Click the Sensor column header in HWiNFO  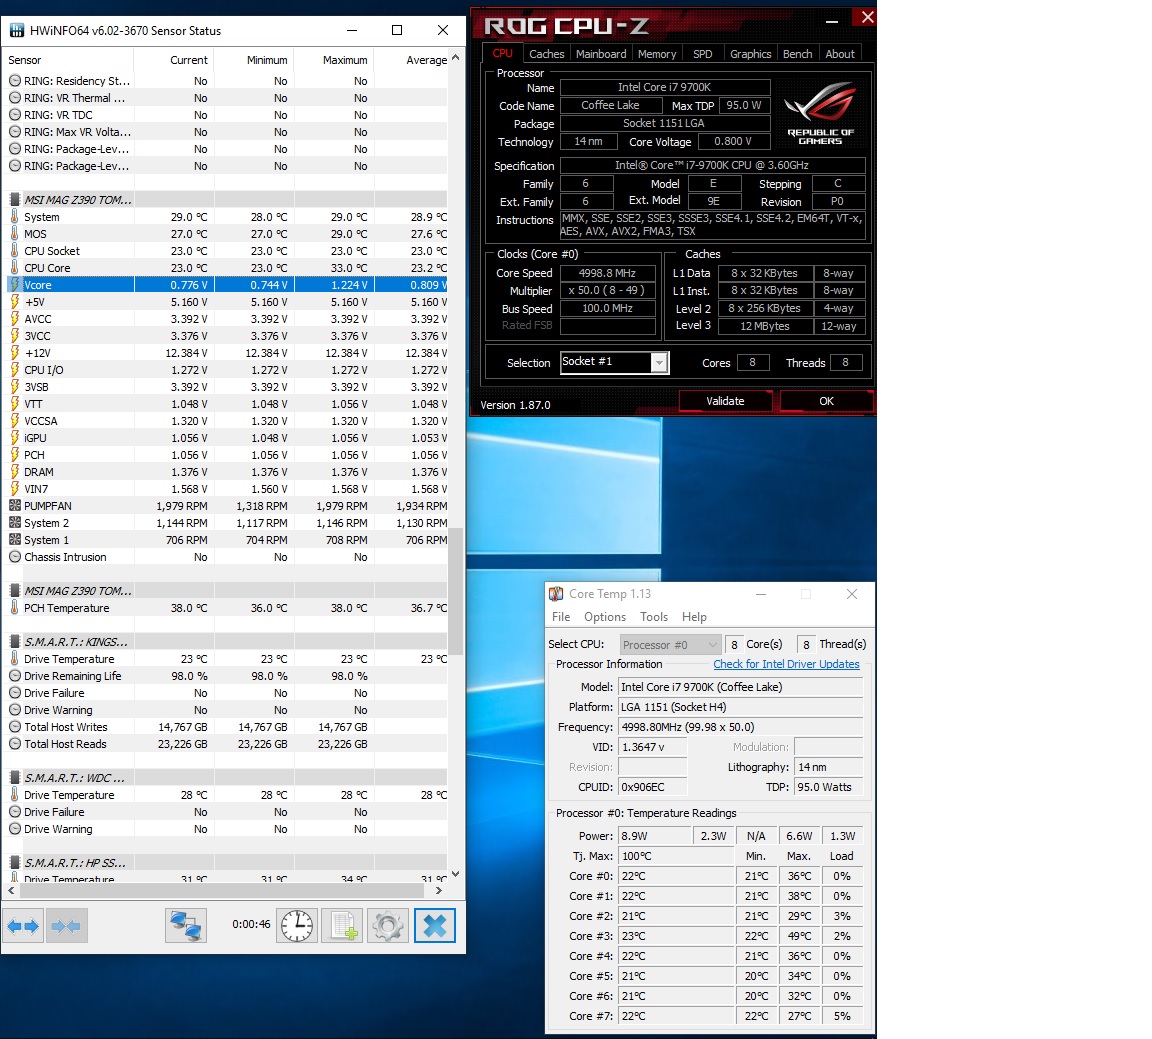point(68,60)
